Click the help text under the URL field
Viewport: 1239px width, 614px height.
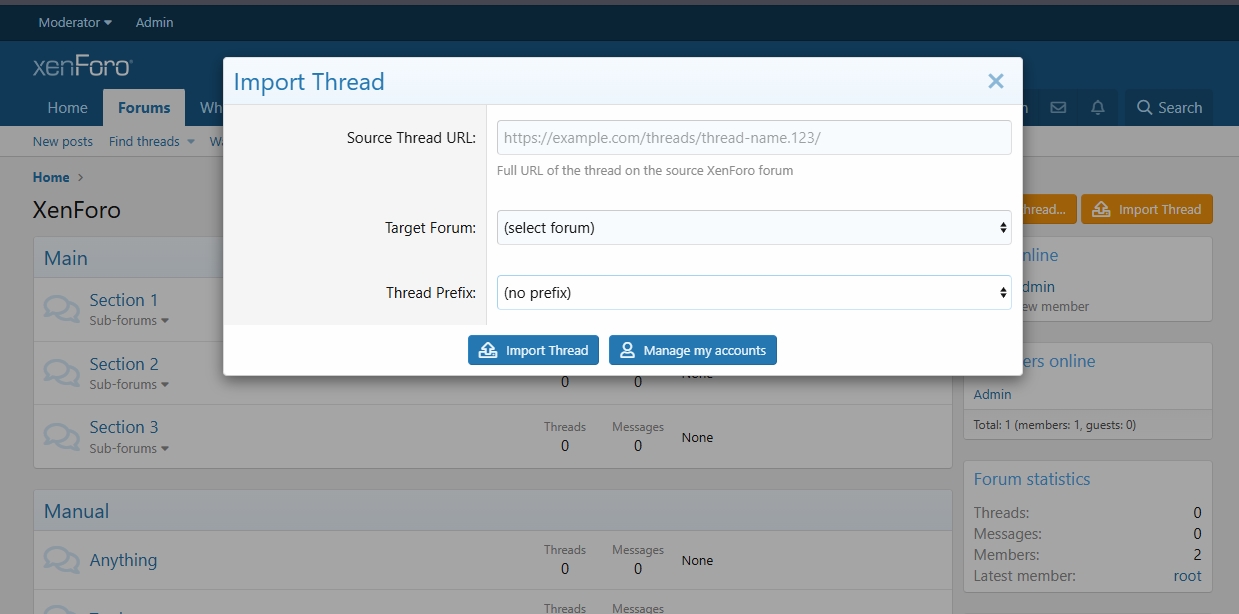(x=645, y=171)
